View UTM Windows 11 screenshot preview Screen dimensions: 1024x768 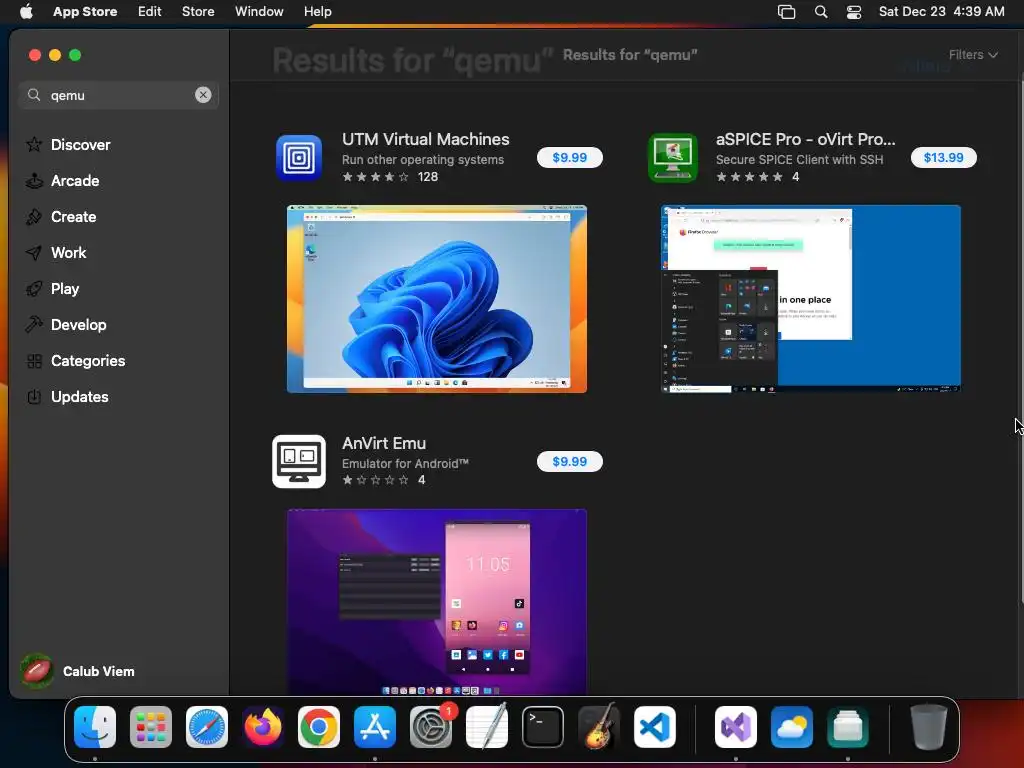coord(437,299)
